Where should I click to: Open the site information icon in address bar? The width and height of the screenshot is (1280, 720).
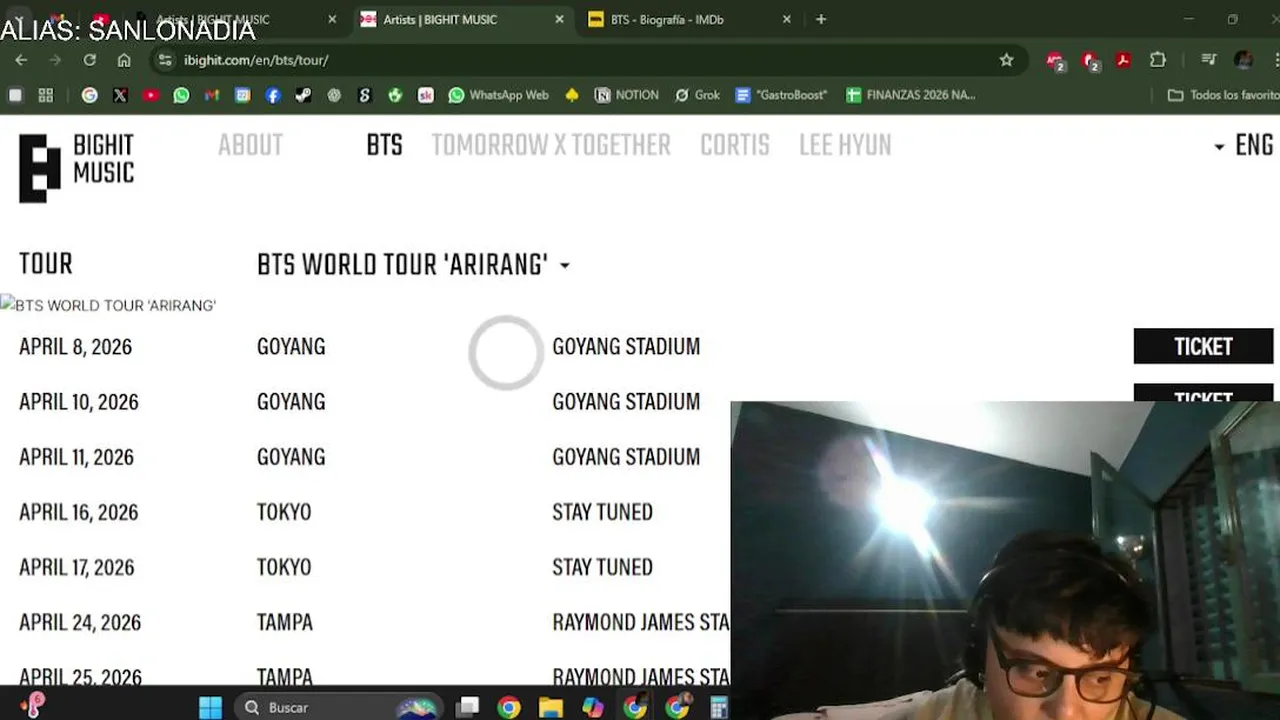(x=165, y=60)
